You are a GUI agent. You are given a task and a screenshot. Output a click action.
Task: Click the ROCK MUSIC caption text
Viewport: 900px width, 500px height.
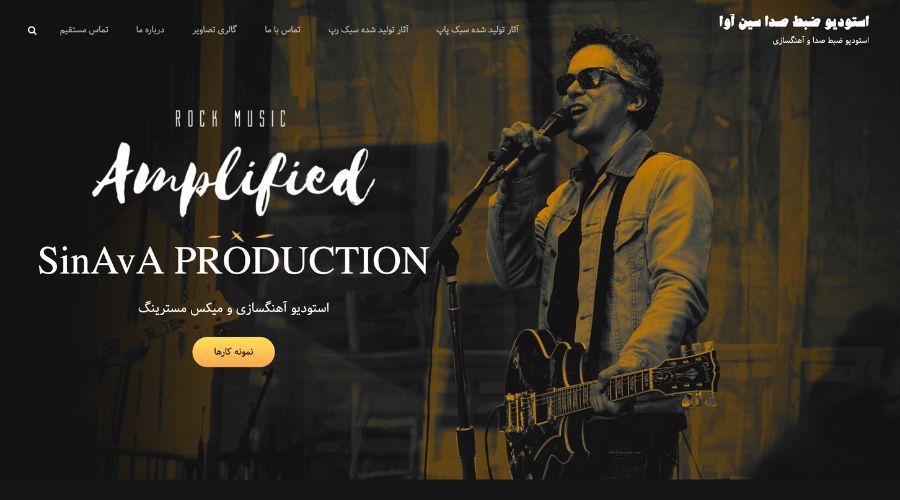pos(231,119)
